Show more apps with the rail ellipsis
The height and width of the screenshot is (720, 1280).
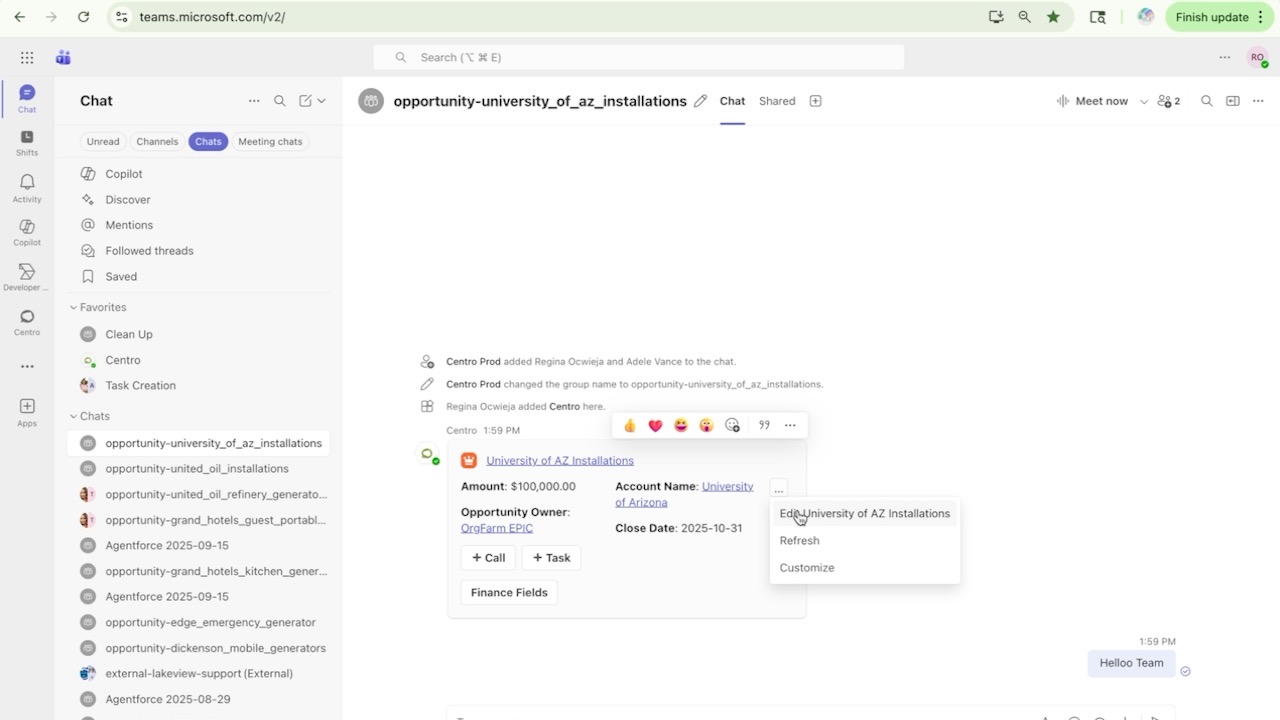[27, 366]
